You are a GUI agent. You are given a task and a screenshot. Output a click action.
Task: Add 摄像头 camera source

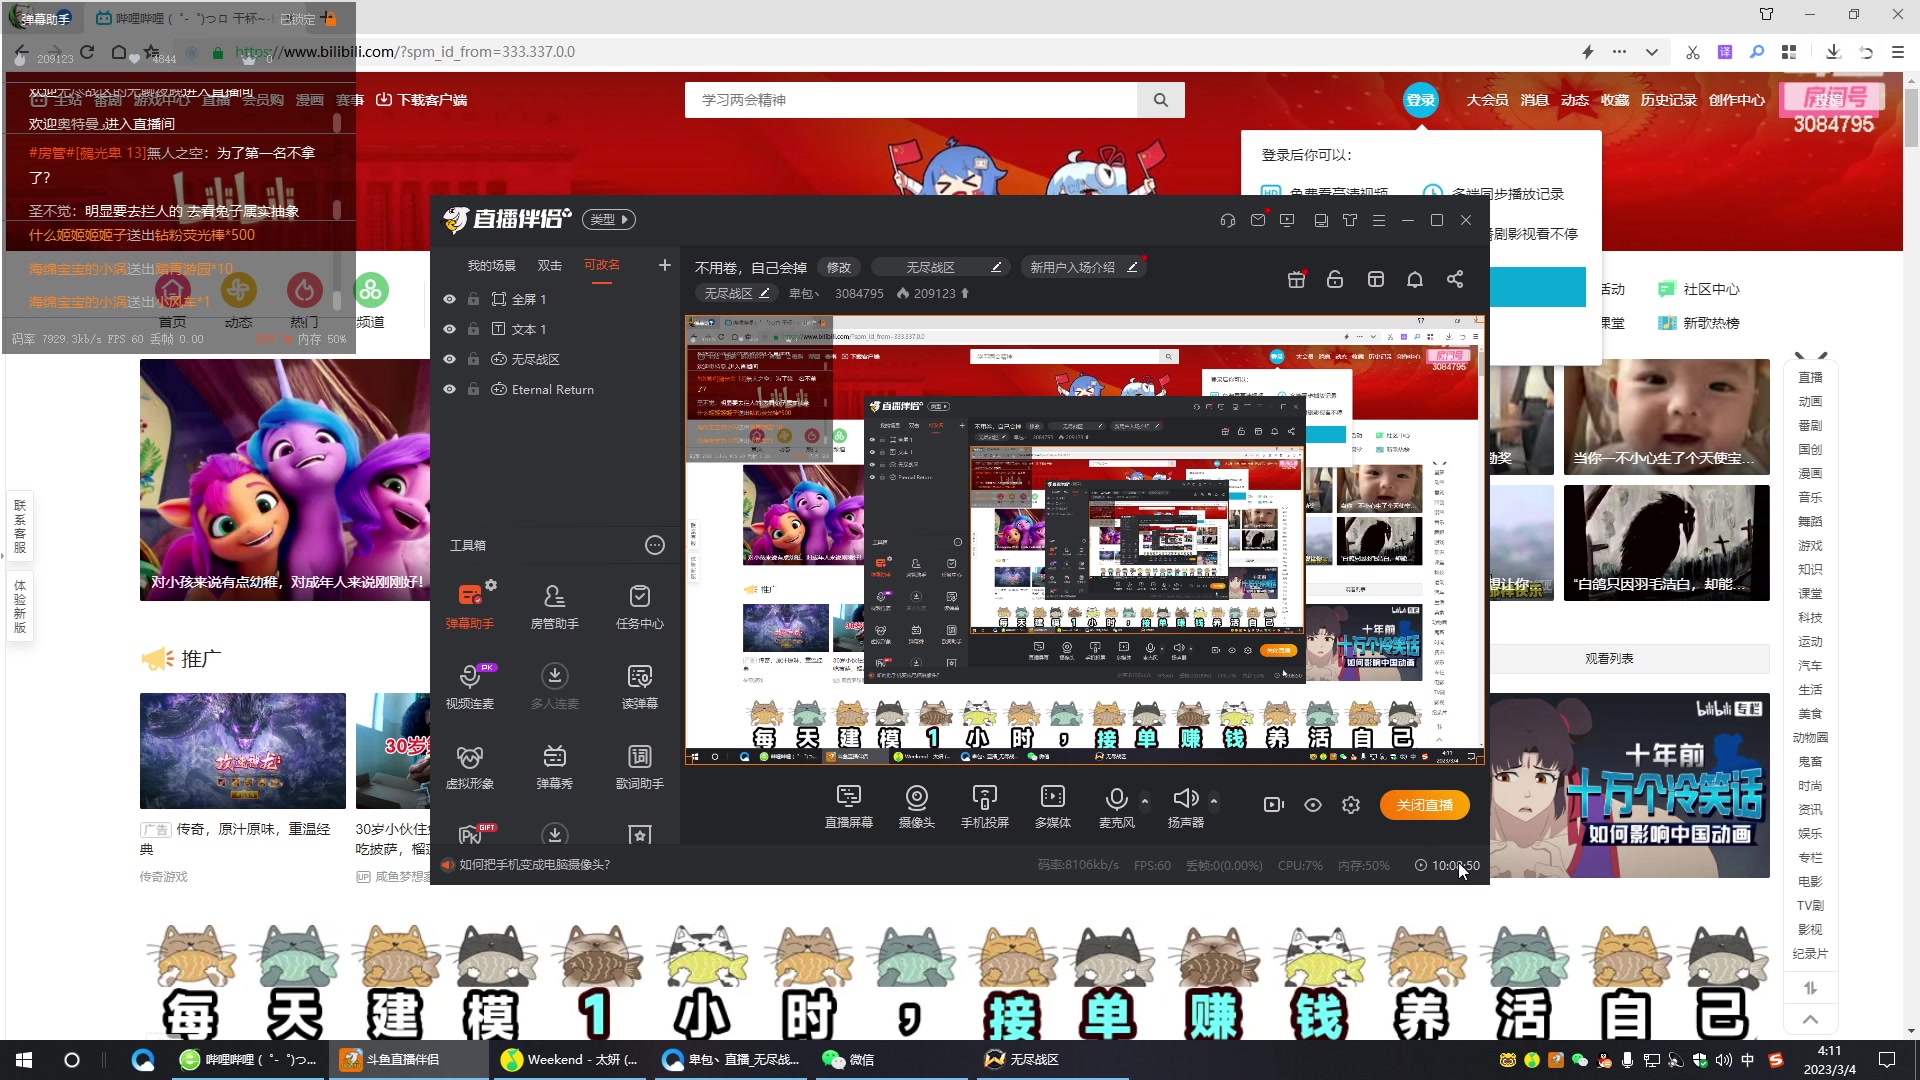916,806
